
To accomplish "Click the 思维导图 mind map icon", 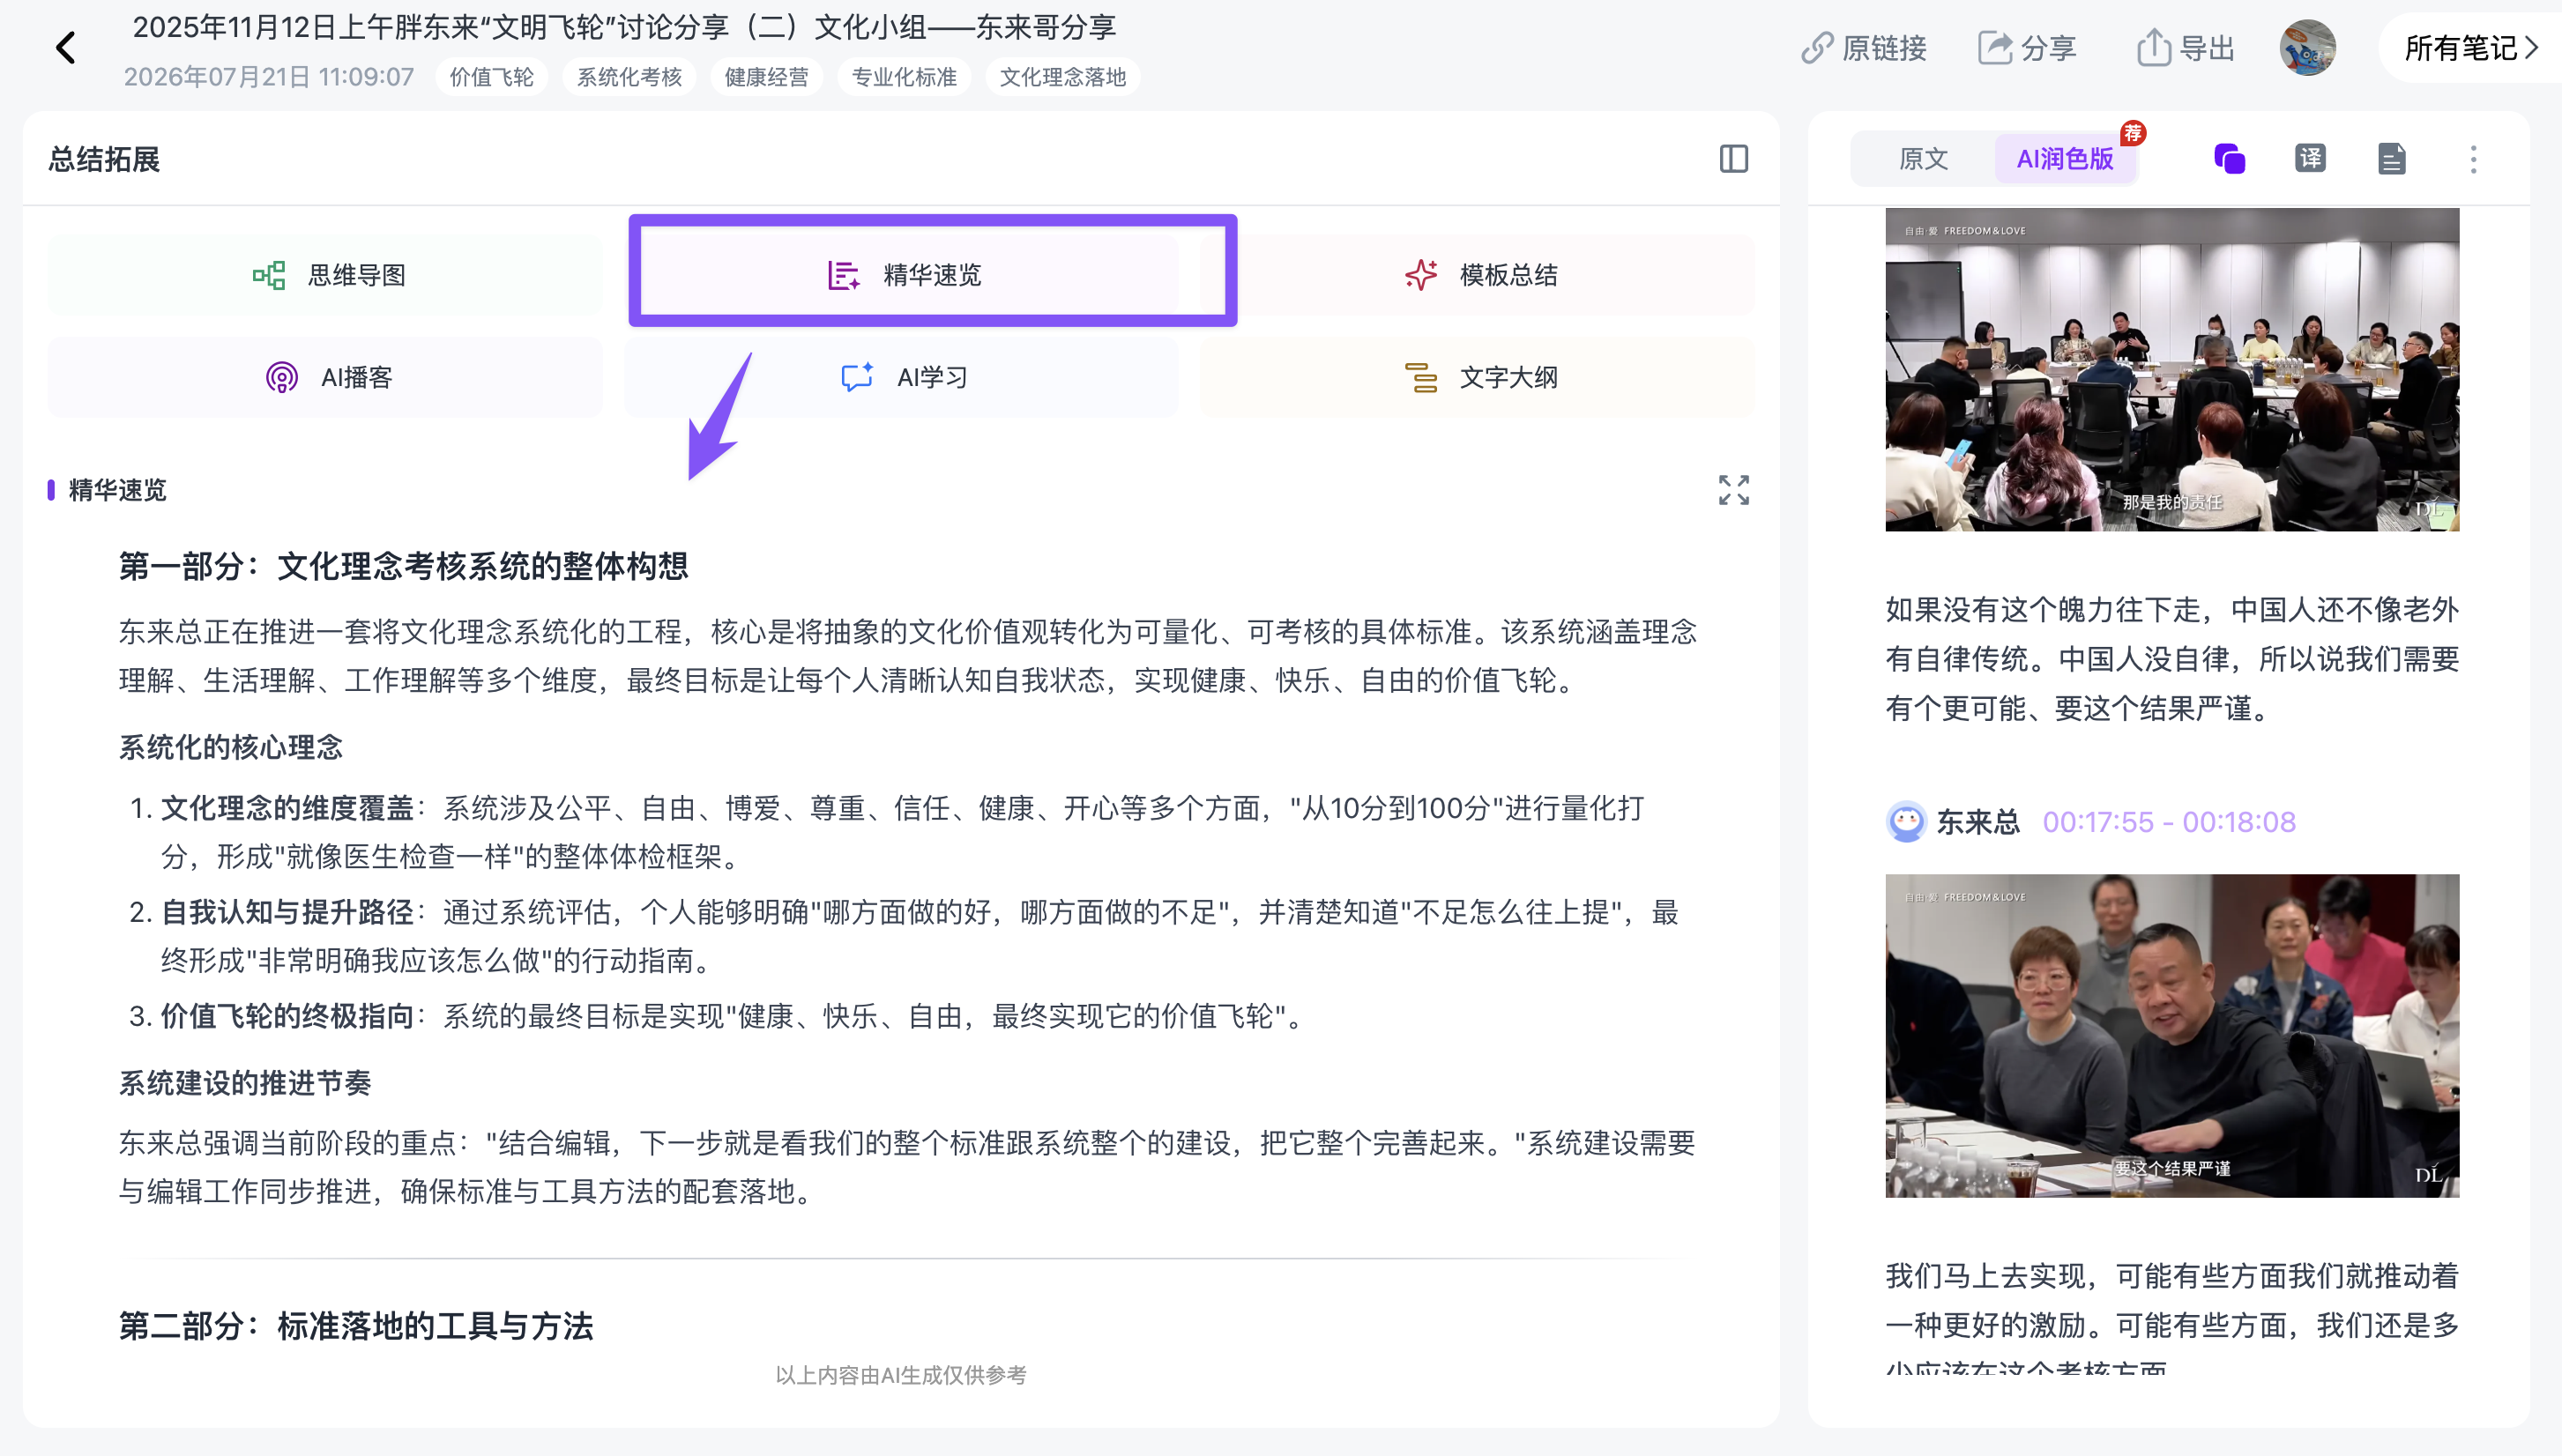I will coord(269,275).
